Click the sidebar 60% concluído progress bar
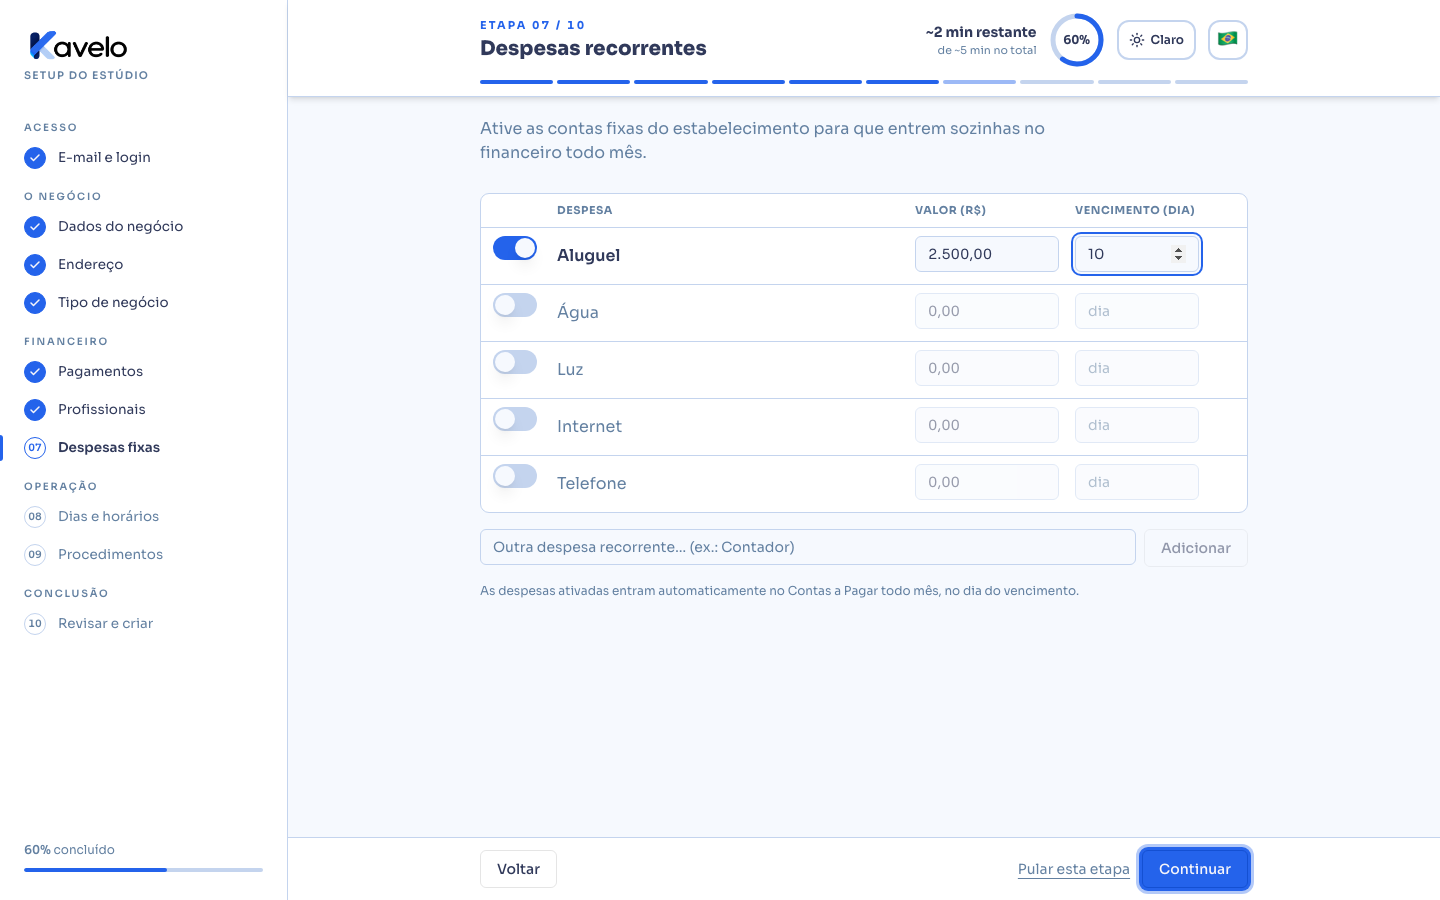The image size is (1440, 900). click(x=143, y=870)
